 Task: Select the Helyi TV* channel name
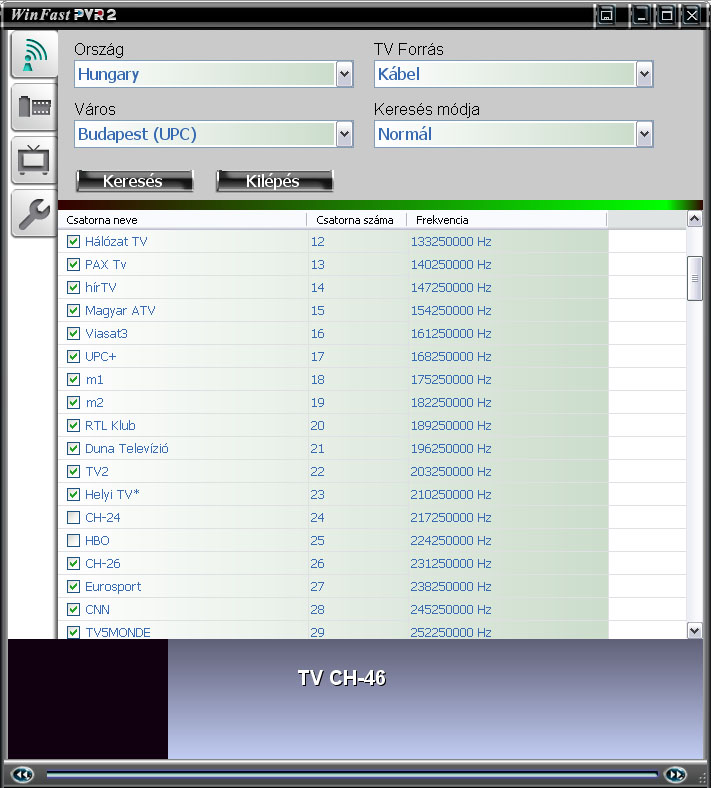[x=112, y=495]
